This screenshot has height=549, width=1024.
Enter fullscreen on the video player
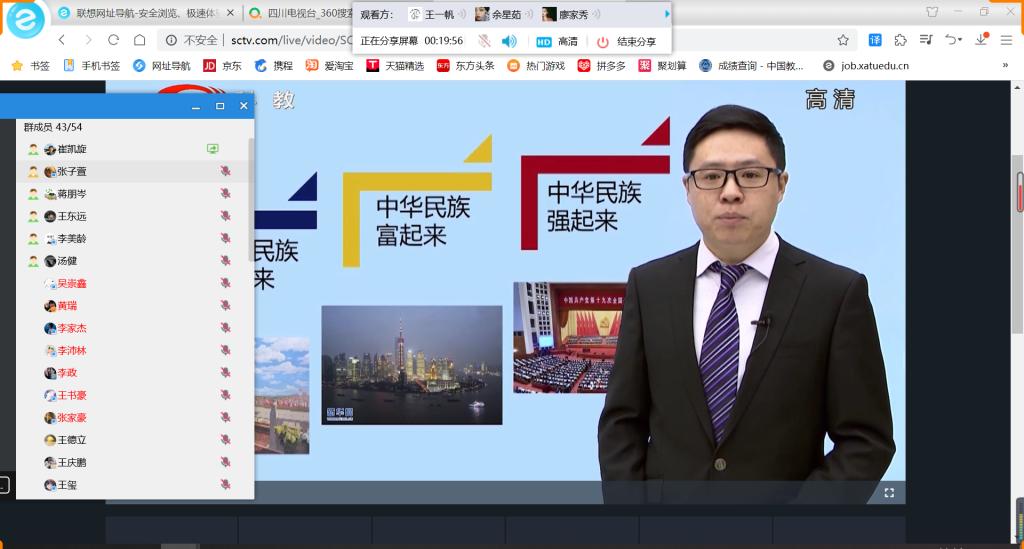click(x=888, y=492)
